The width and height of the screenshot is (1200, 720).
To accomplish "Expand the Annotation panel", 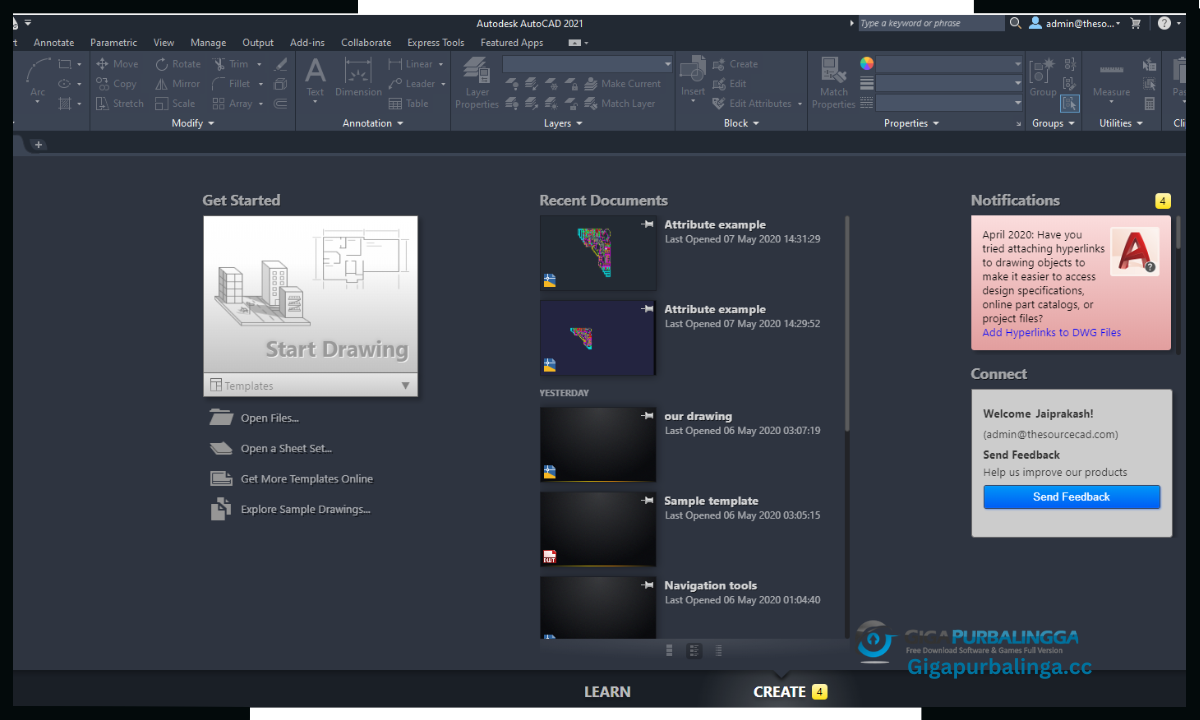I will [373, 123].
